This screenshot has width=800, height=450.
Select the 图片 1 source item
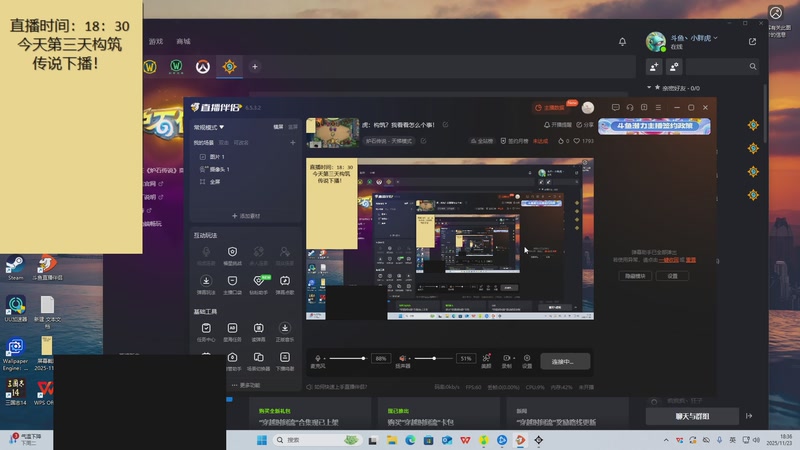tap(212, 157)
